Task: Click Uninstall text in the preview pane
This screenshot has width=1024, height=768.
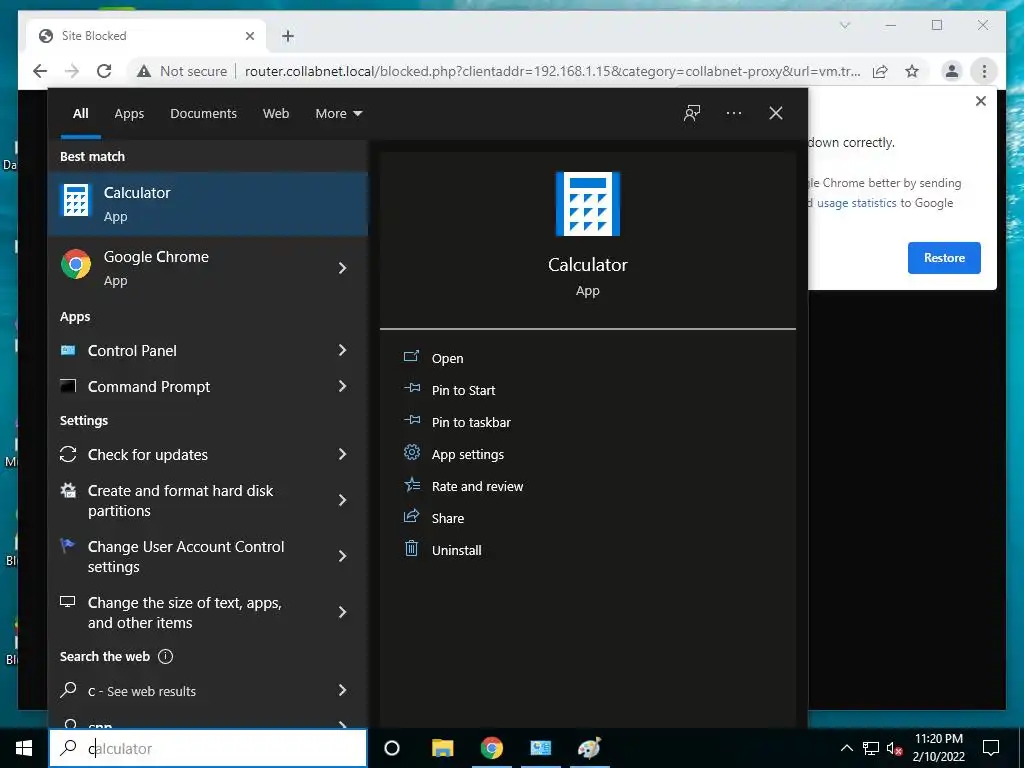Action: tap(456, 551)
